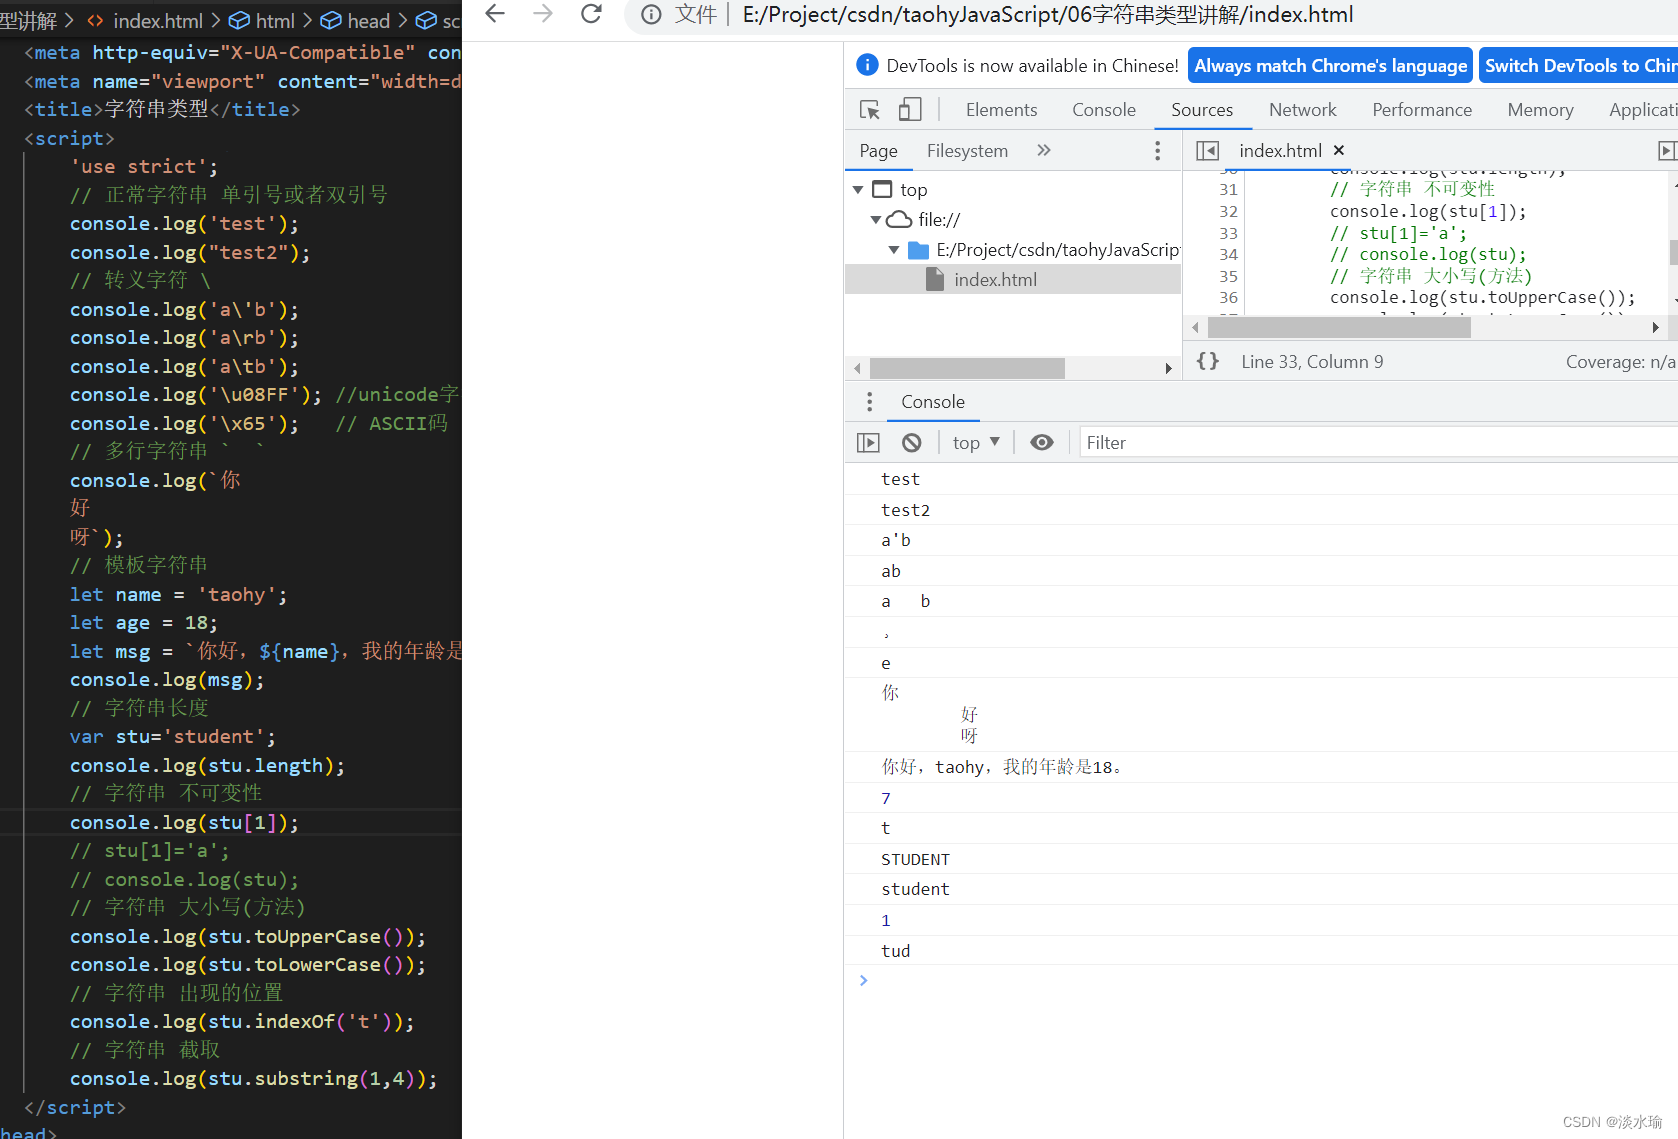
Task: Toggle the device toolbar icon
Action: coord(910,110)
